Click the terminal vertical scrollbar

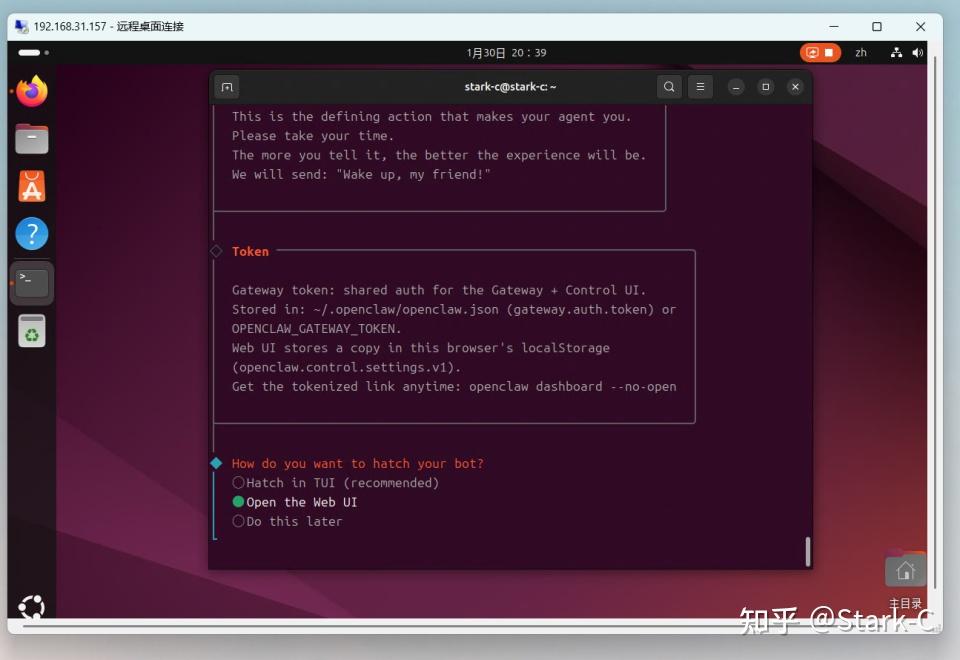[x=808, y=552]
